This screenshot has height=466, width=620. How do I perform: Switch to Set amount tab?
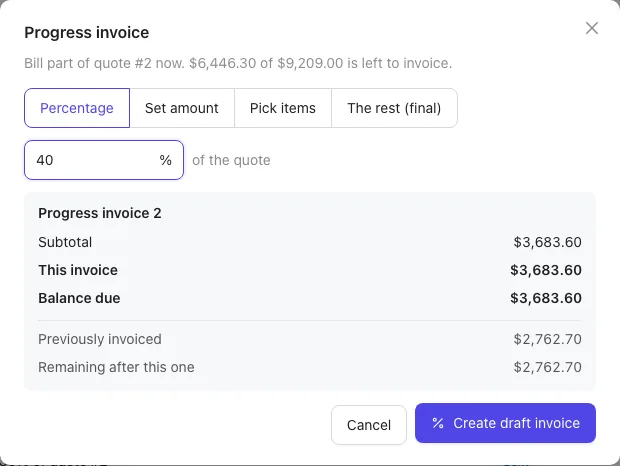pyautogui.click(x=182, y=108)
